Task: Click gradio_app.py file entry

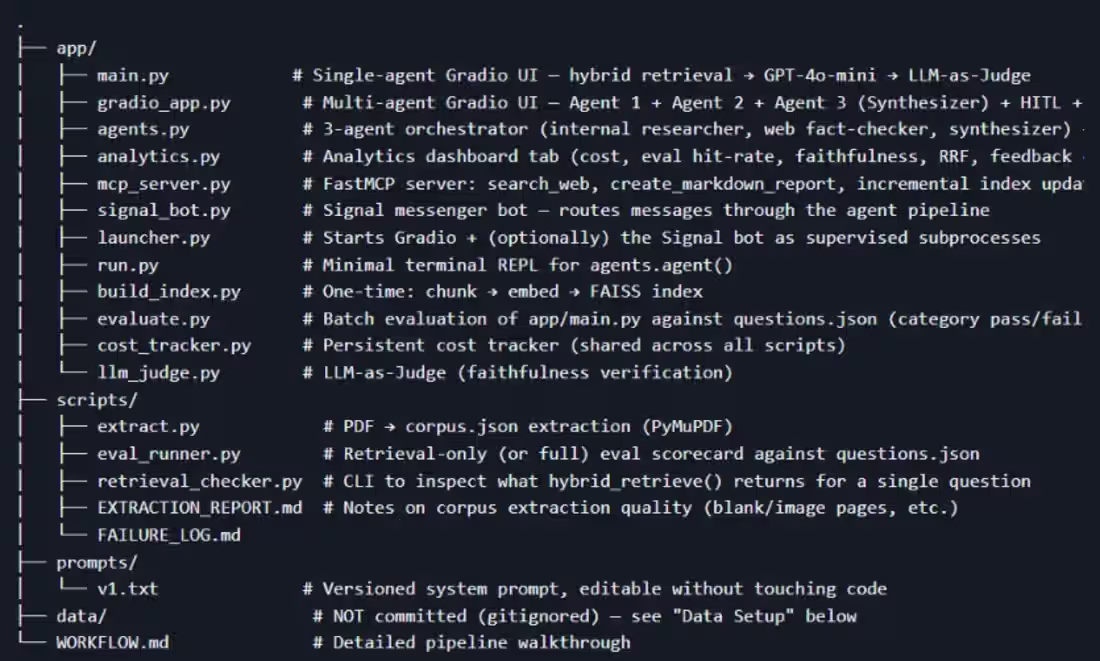Action: (x=163, y=103)
